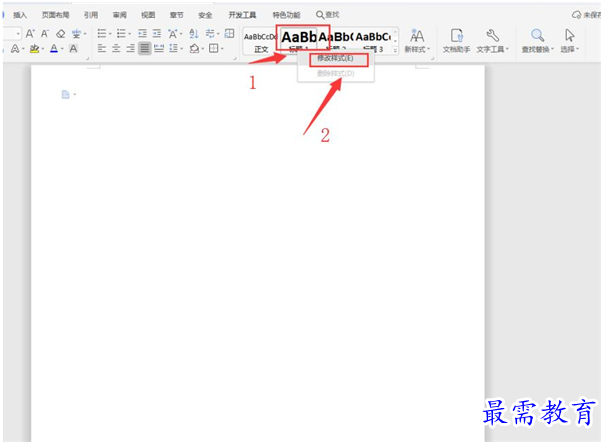
Task: Click the borders icon
Action: click(213, 49)
